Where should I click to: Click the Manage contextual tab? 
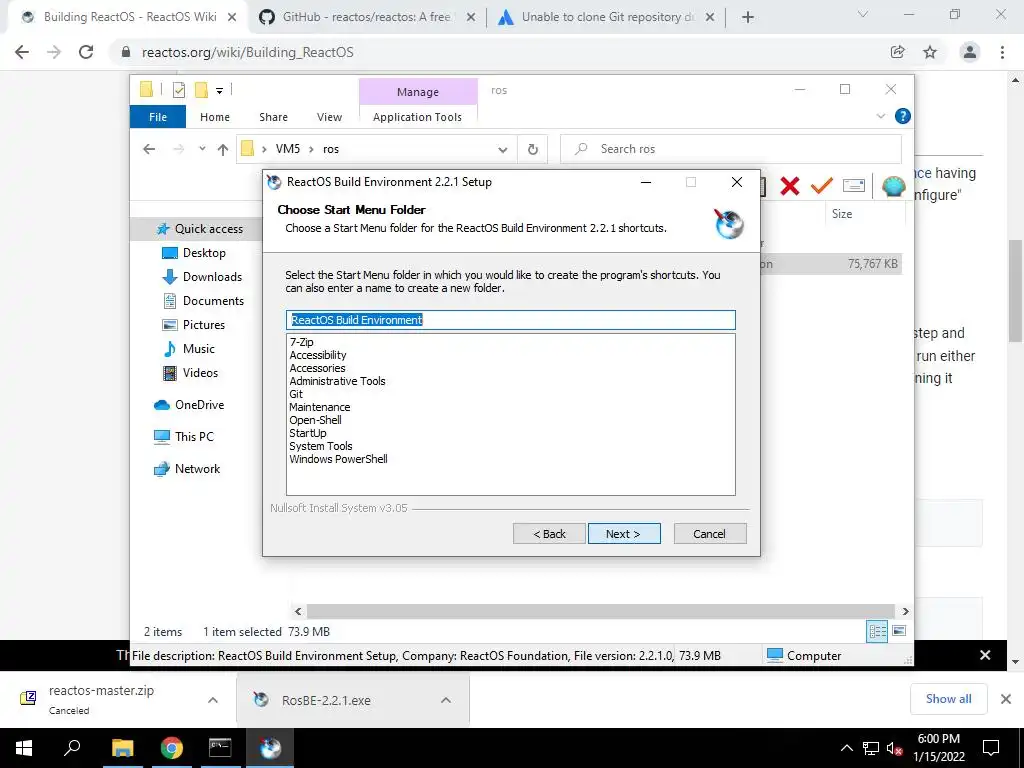click(418, 92)
